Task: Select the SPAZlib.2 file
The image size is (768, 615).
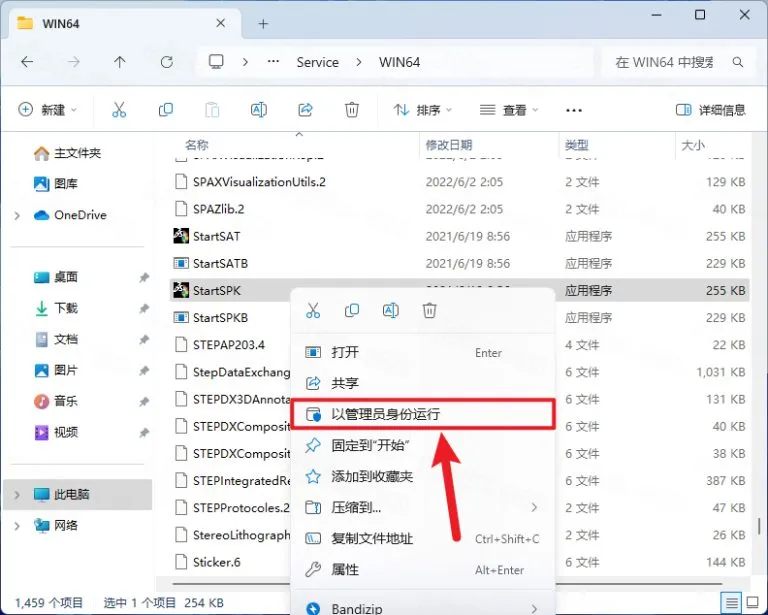Action: click(x=459, y=209)
